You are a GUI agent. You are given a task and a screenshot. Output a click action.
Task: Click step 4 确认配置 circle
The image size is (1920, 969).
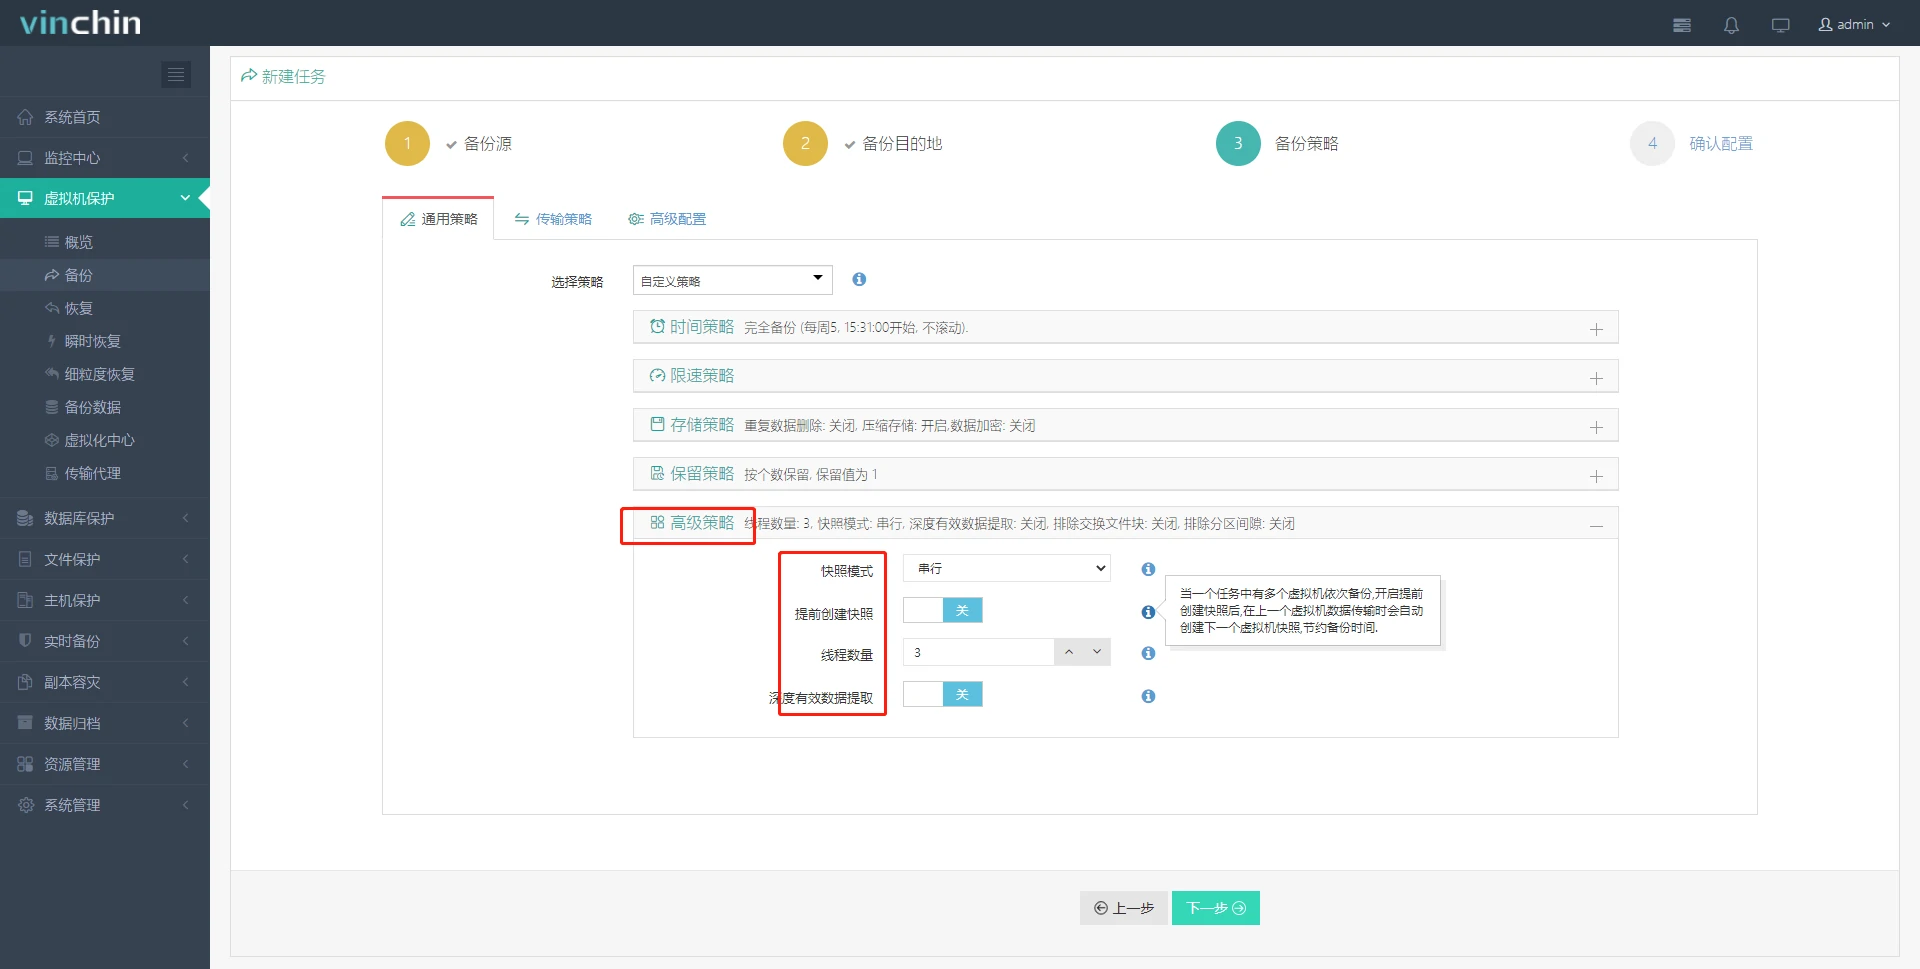click(1652, 143)
